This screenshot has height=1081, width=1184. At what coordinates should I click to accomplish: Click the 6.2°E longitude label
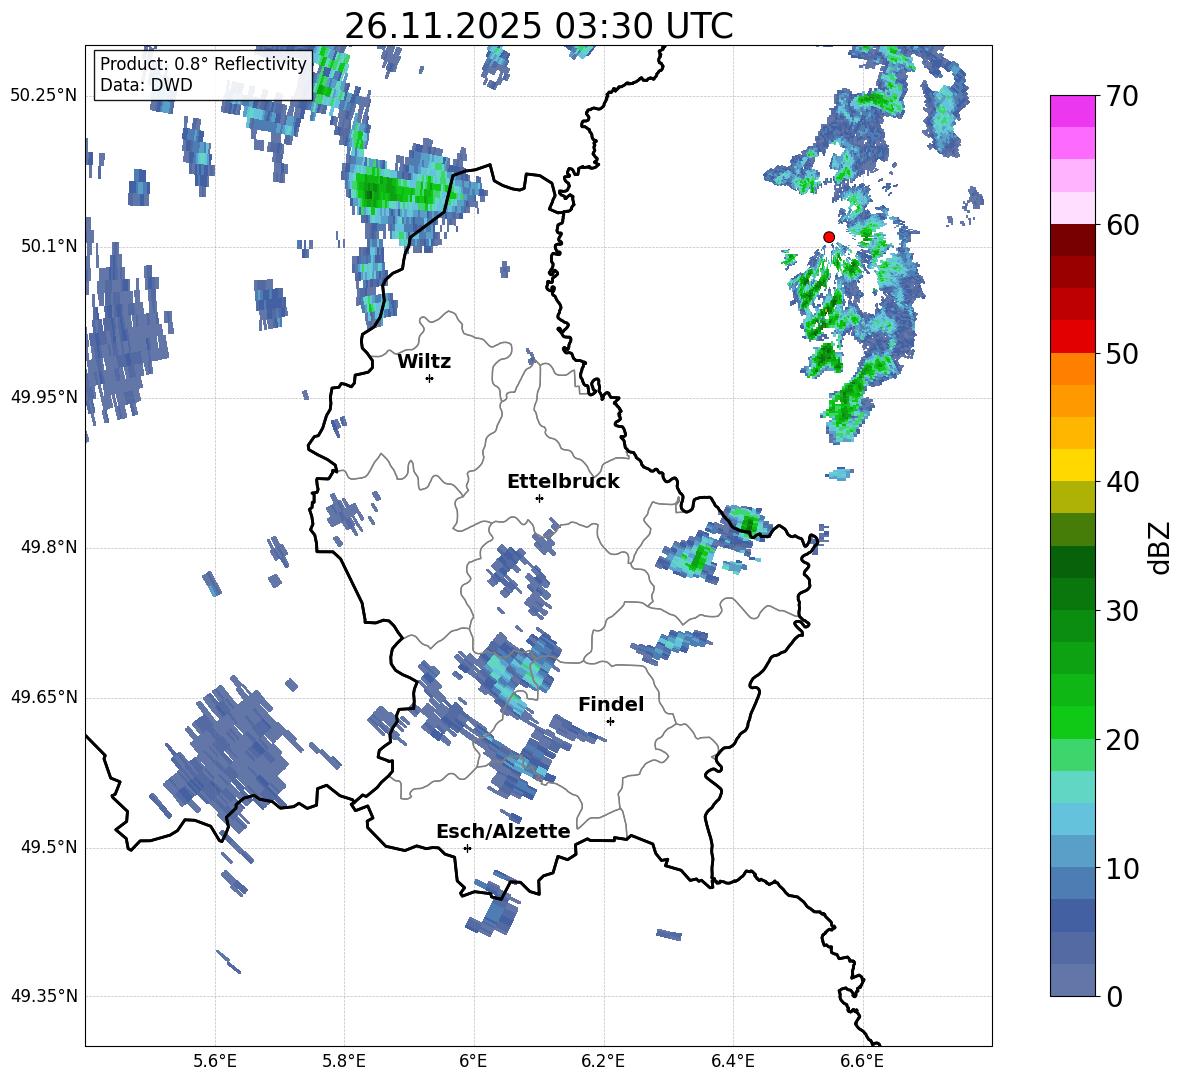coord(603,1061)
